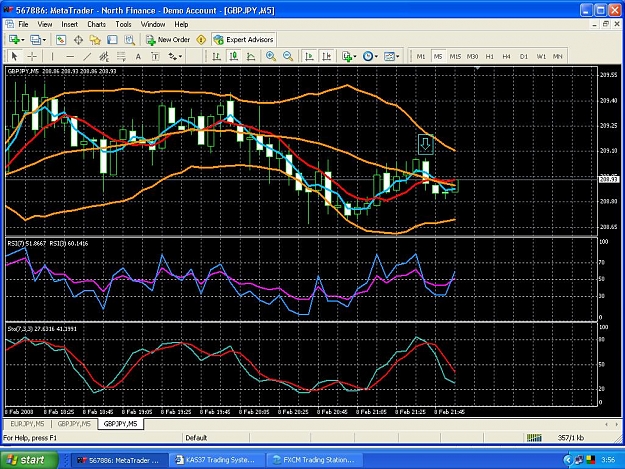
Task: Select the D1 timeframe
Action: [x=524, y=57]
